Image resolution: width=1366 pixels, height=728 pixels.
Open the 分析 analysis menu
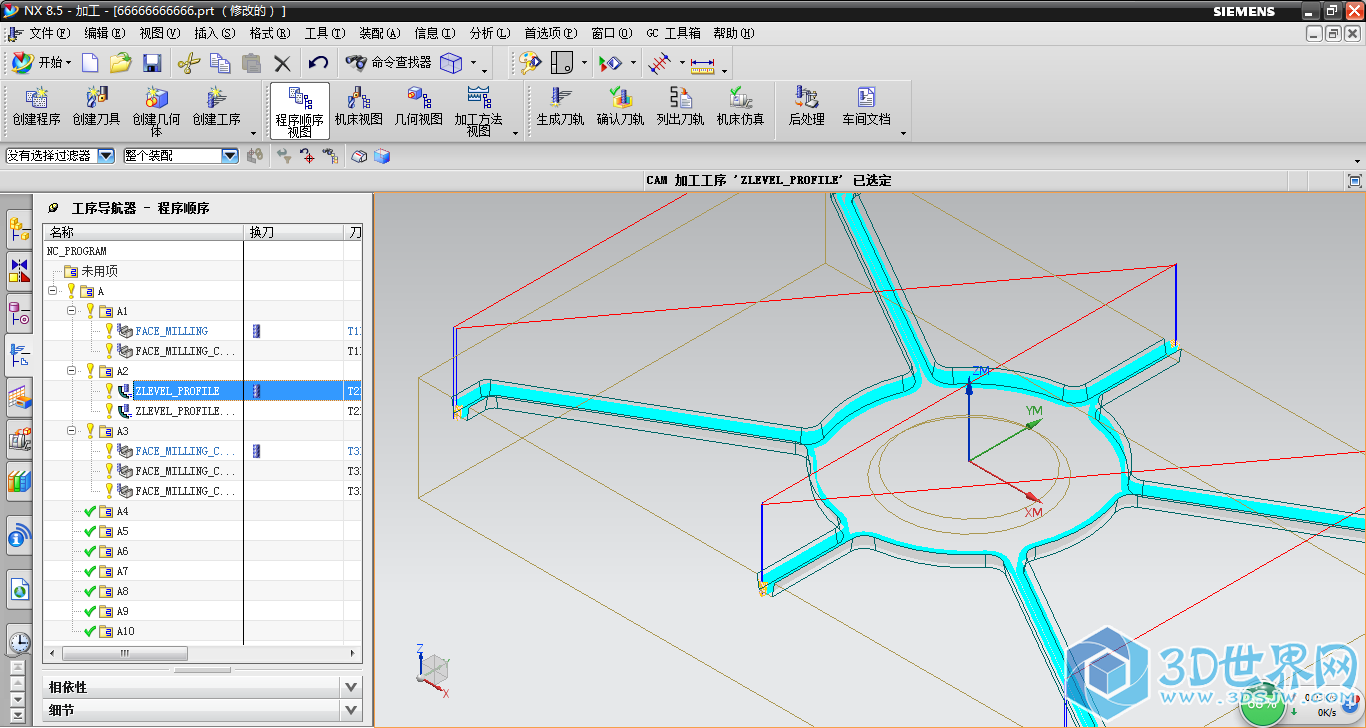tap(490, 33)
